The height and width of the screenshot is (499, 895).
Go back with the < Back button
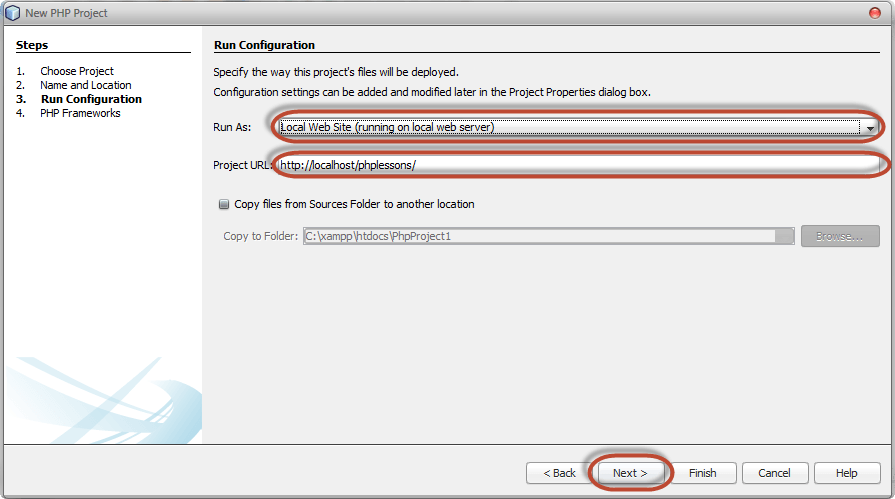coord(559,473)
